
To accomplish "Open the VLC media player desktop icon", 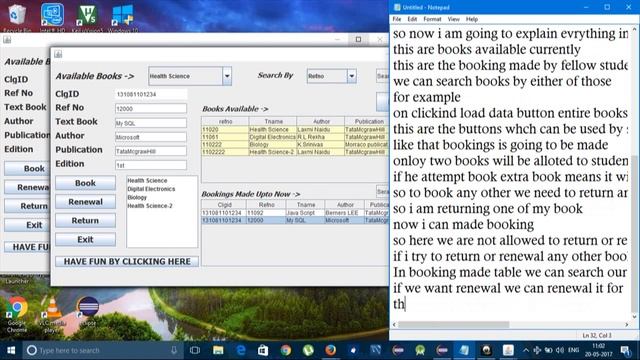I will (52, 314).
